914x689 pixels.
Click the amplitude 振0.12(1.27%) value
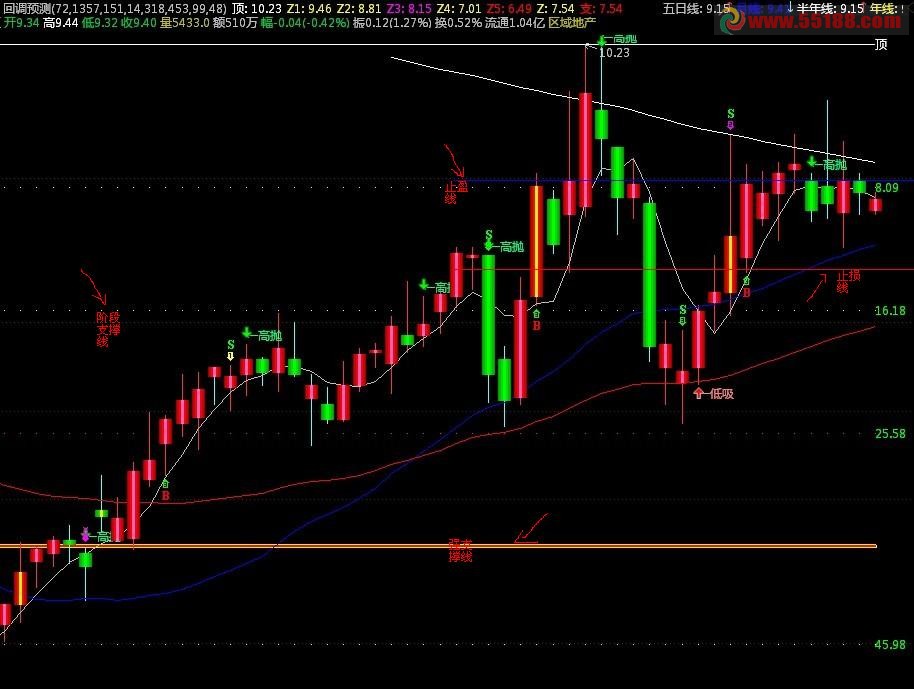tap(392, 23)
